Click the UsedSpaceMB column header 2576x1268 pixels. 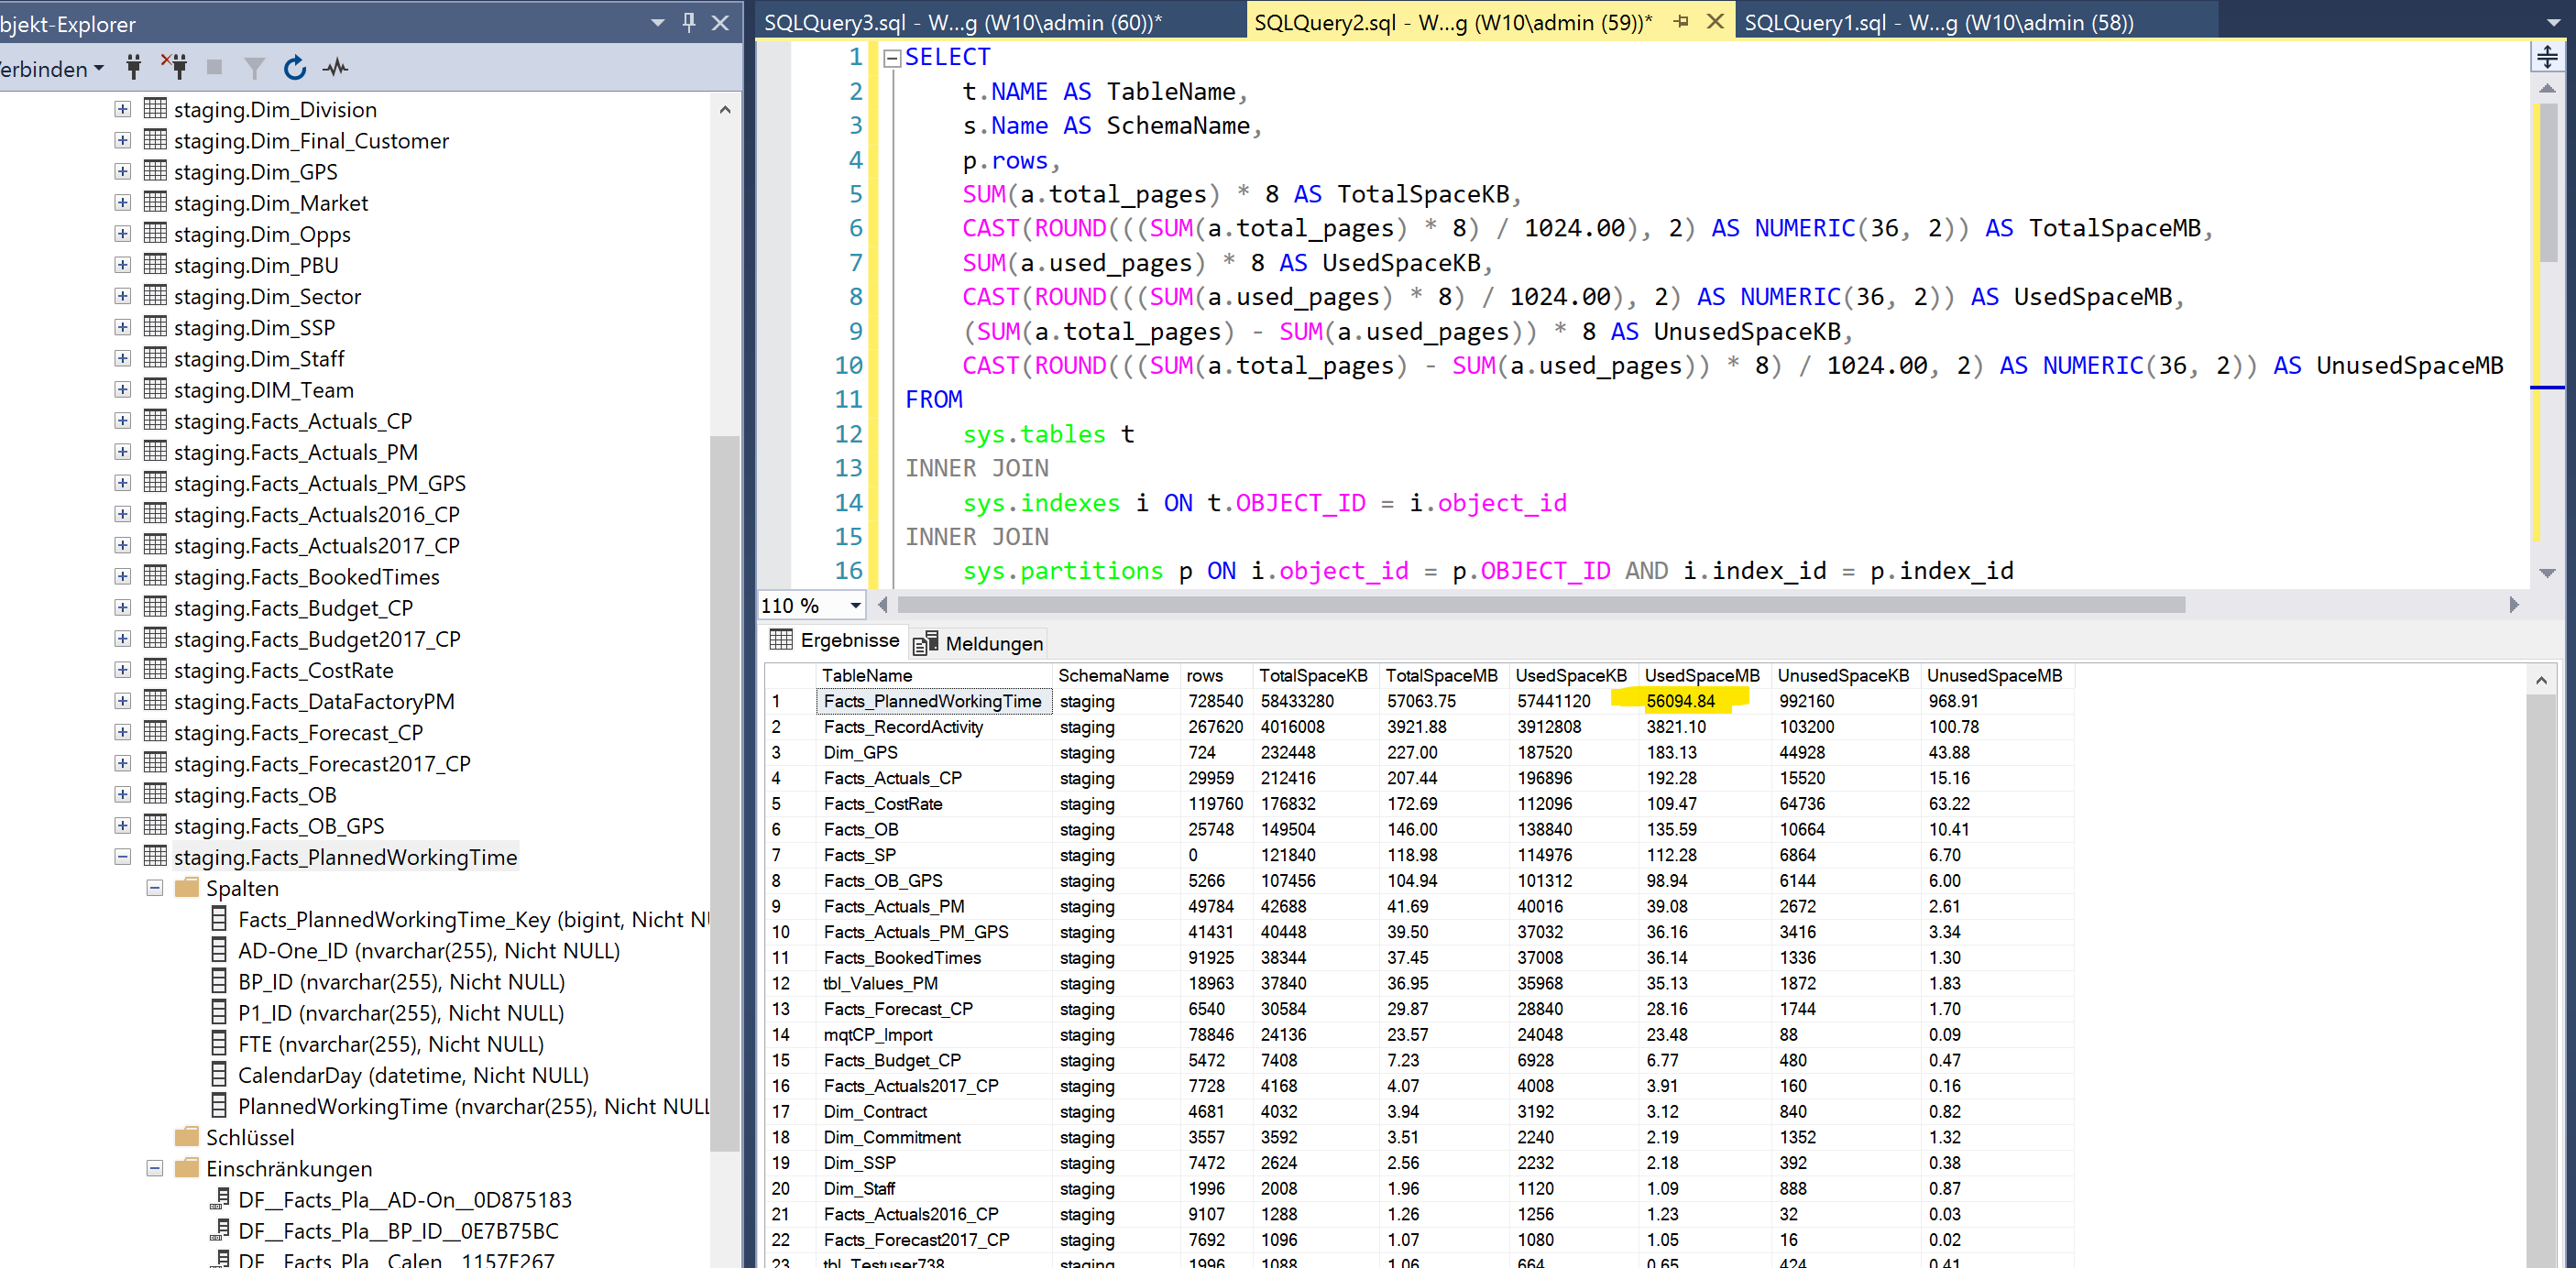click(1701, 675)
